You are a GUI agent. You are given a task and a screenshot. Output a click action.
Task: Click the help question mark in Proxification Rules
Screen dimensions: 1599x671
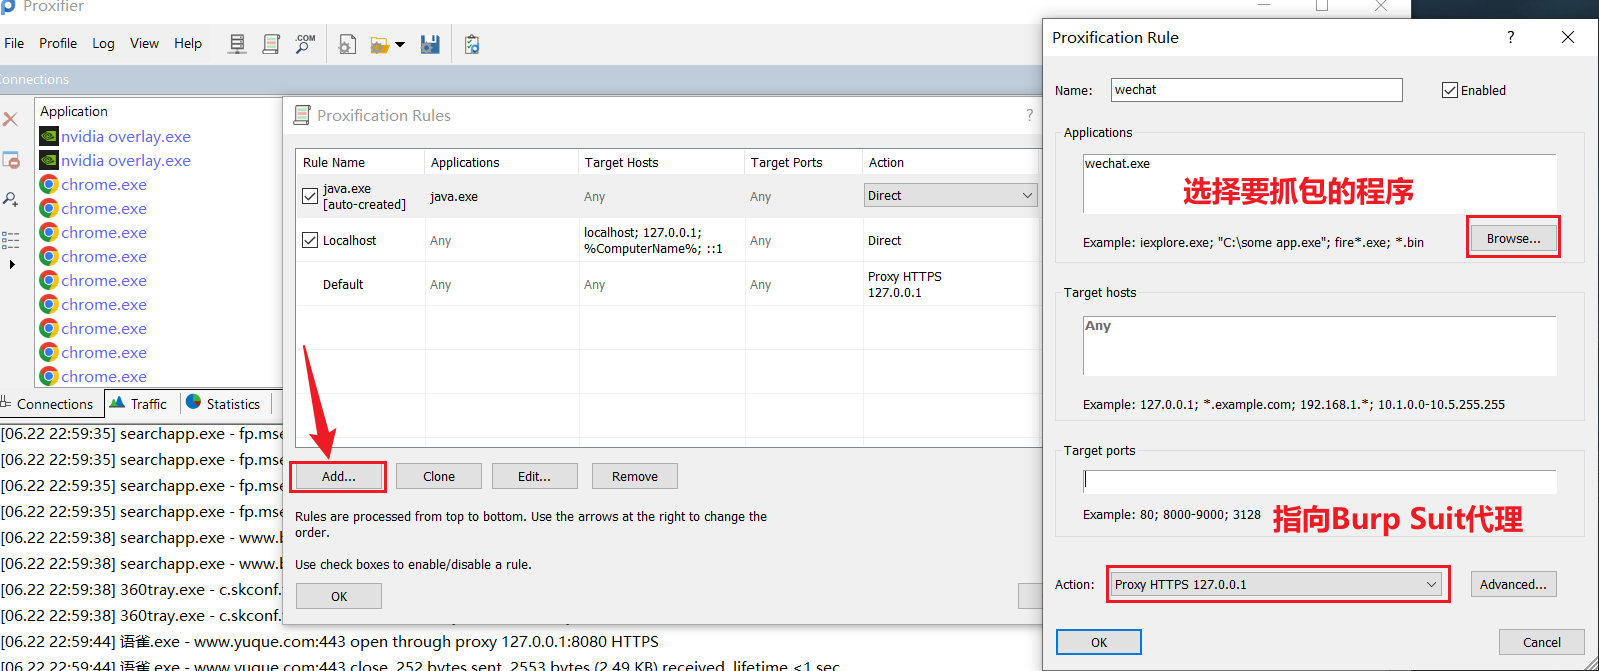pos(1029,115)
